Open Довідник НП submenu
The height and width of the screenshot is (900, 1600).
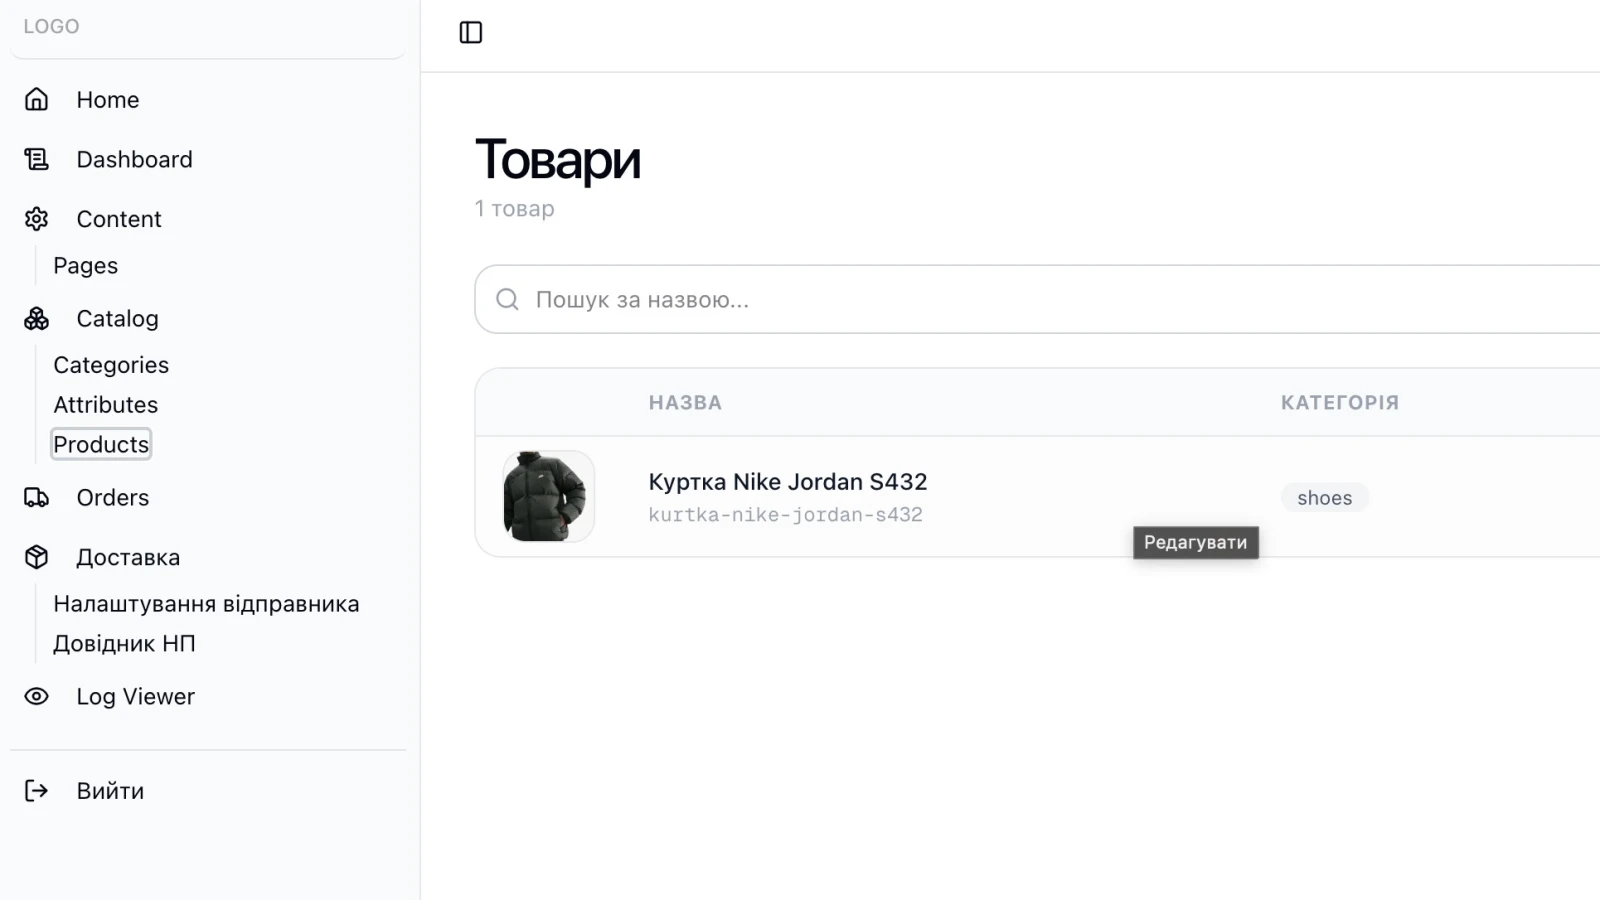click(x=124, y=643)
